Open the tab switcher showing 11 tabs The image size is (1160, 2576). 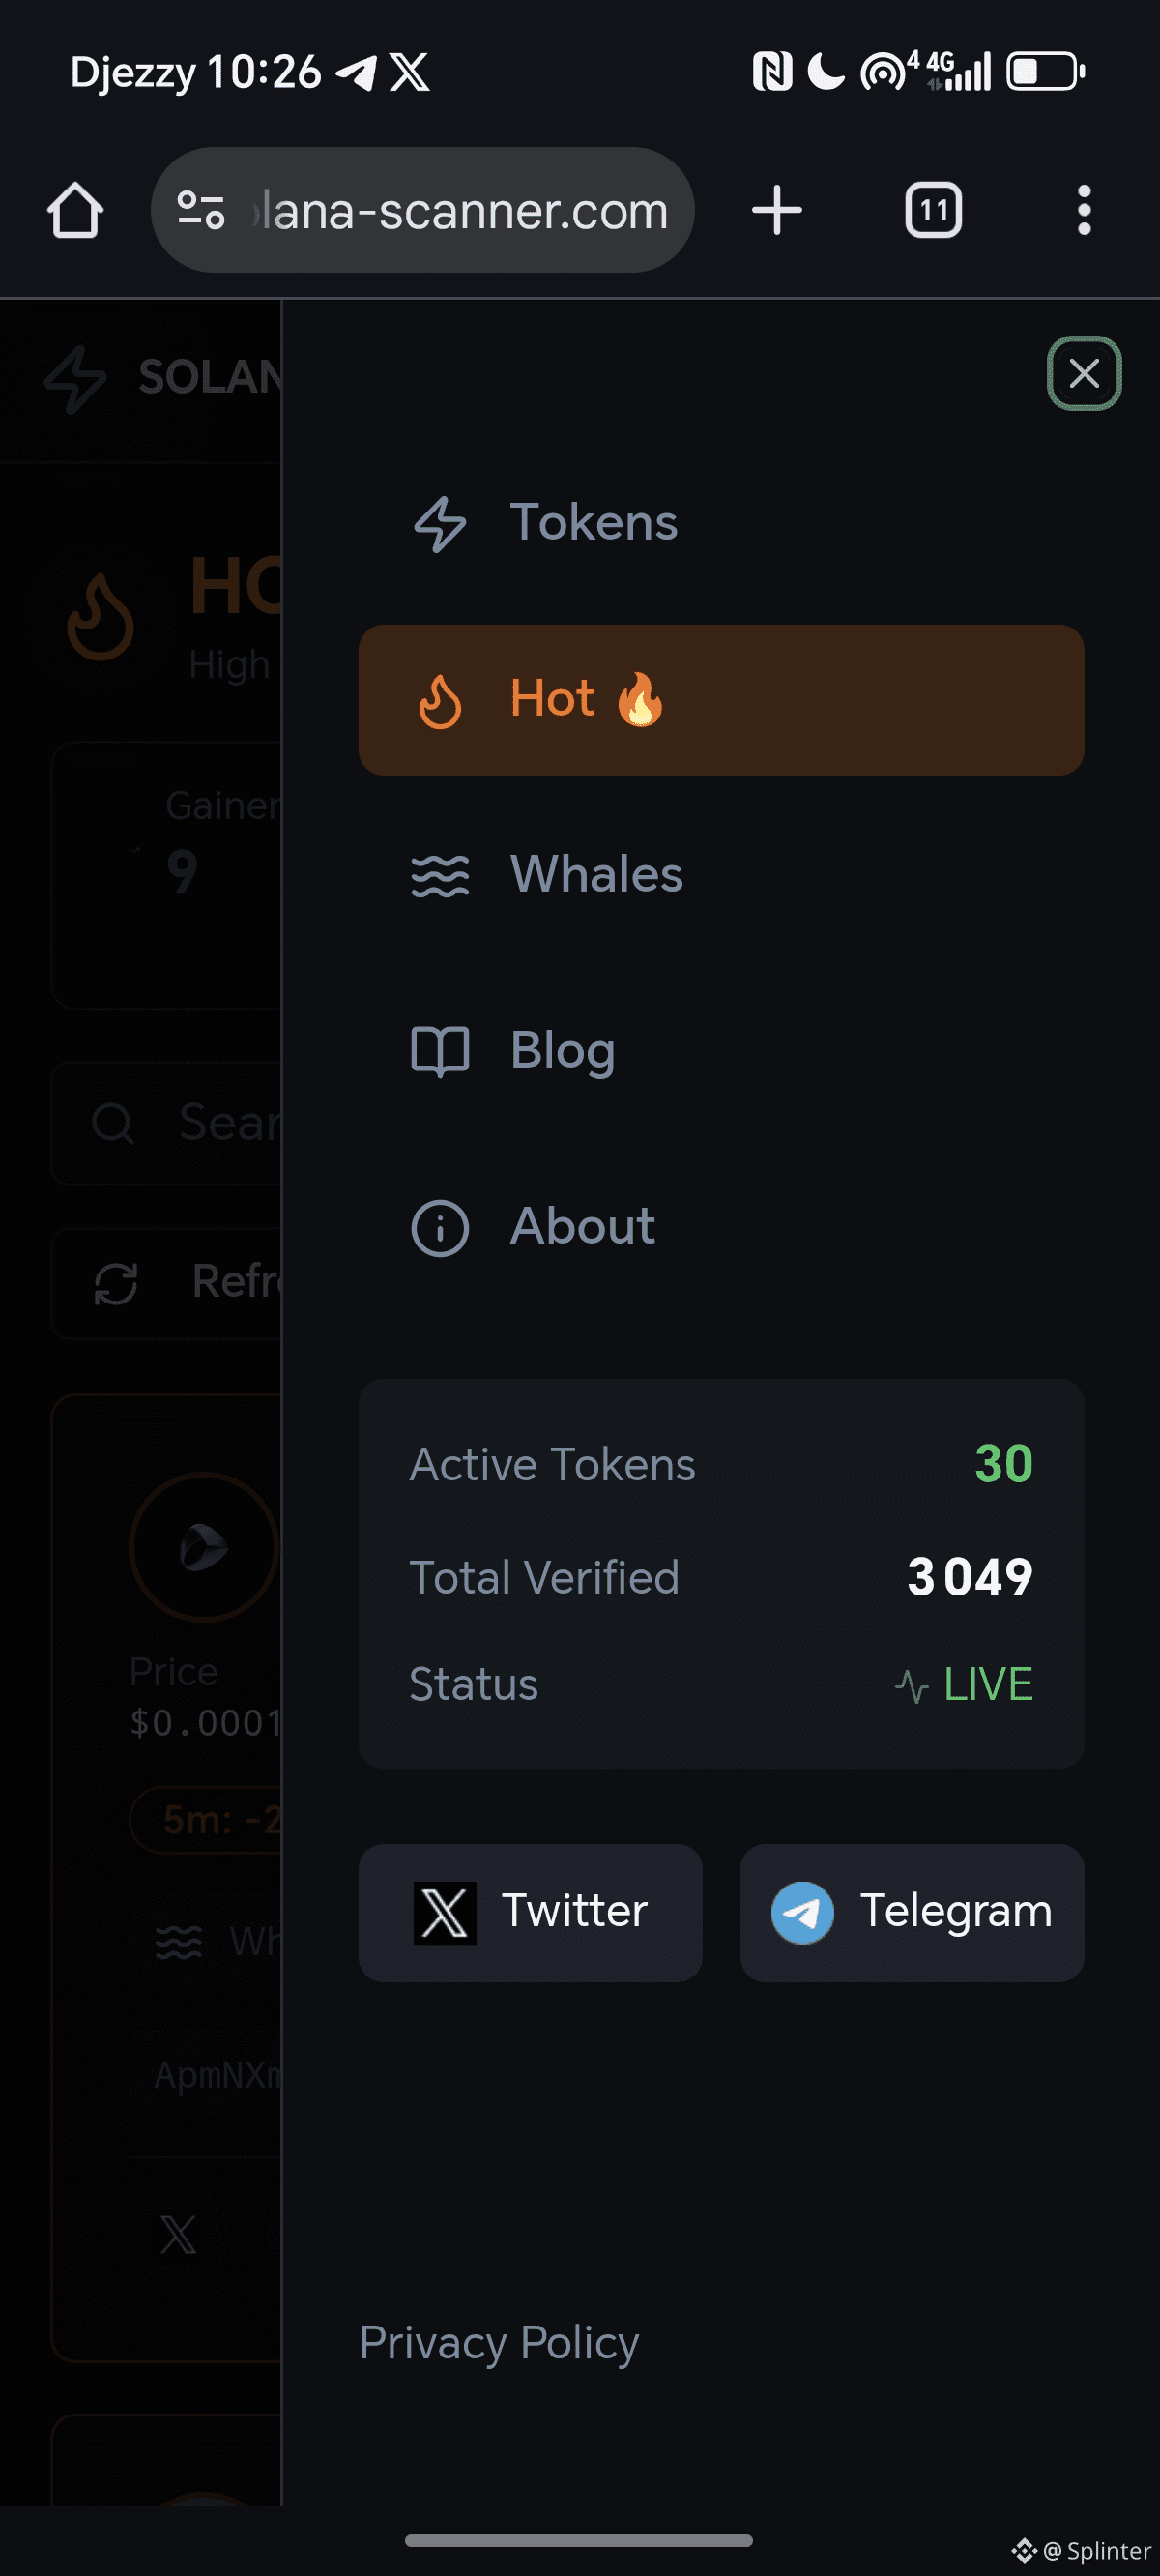coord(933,211)
